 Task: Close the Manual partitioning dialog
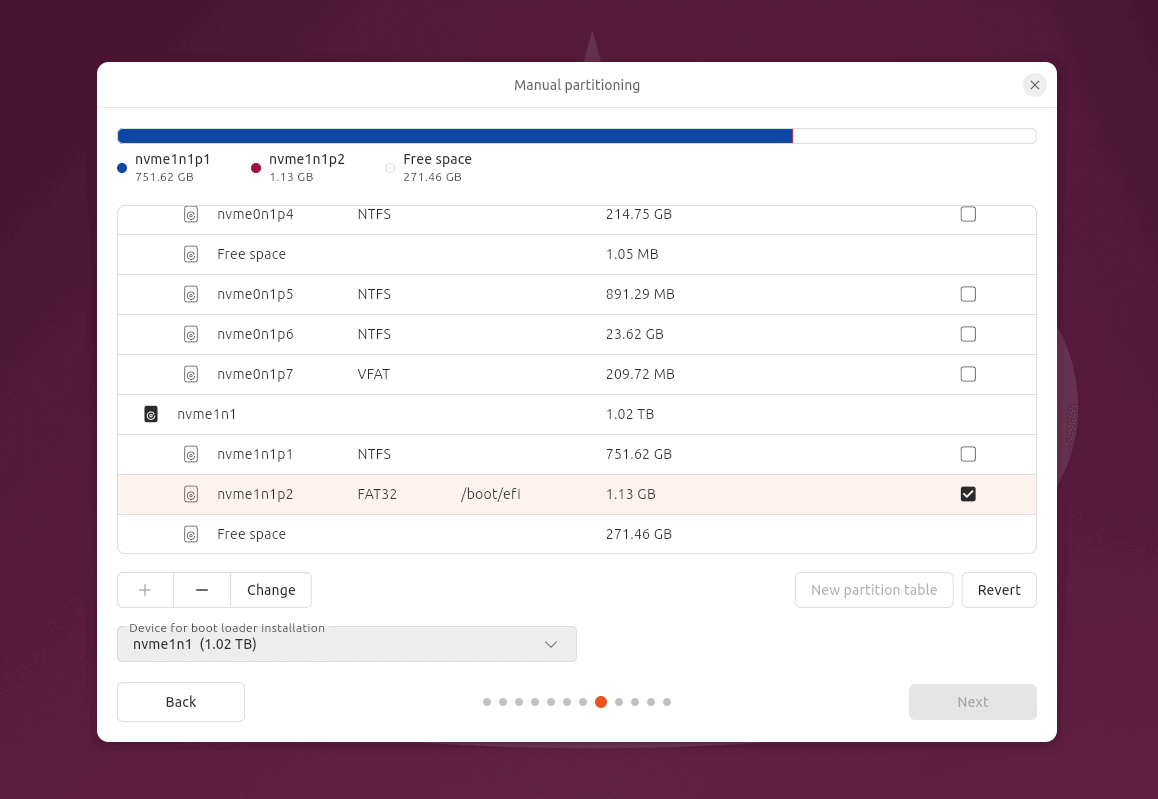coord(1035,85)
